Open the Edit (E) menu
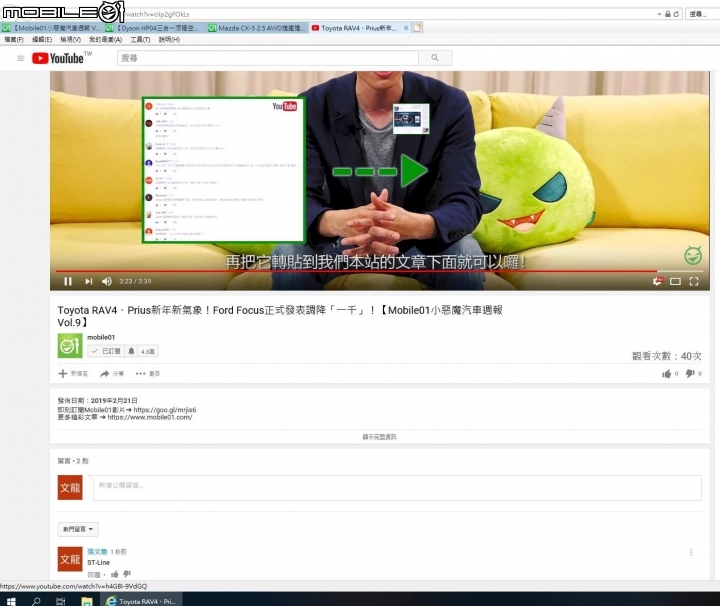 pyautogui.click(x=42, y=39)
